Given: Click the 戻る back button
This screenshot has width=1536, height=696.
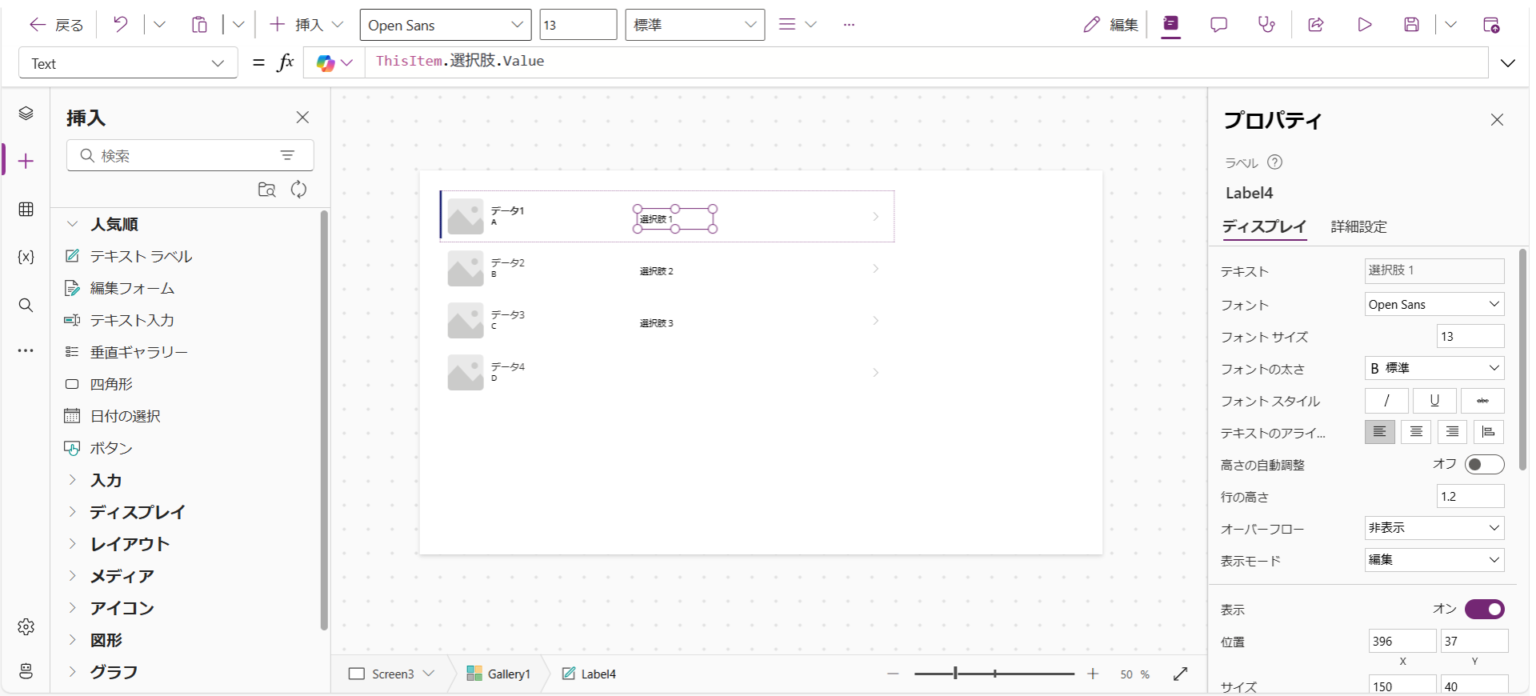Looking at the screenshot, I should 57,25.
